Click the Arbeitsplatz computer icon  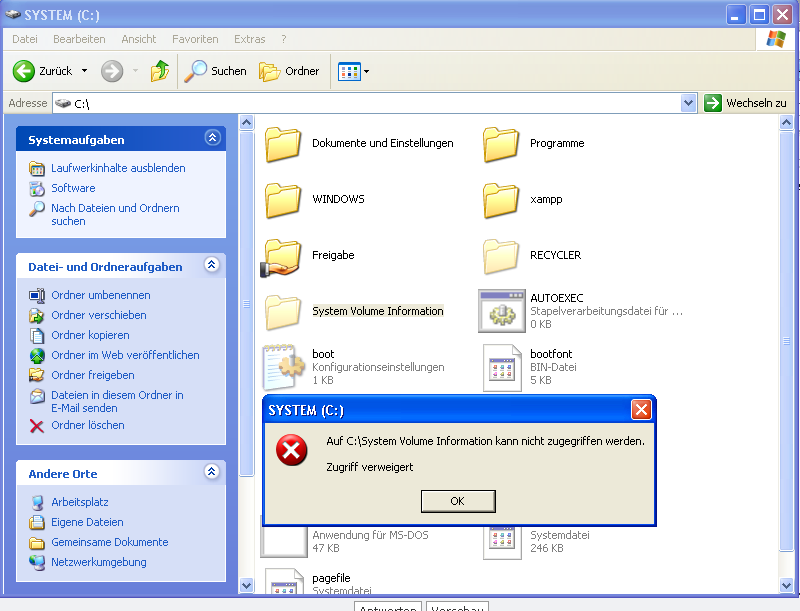pos(37,502)
